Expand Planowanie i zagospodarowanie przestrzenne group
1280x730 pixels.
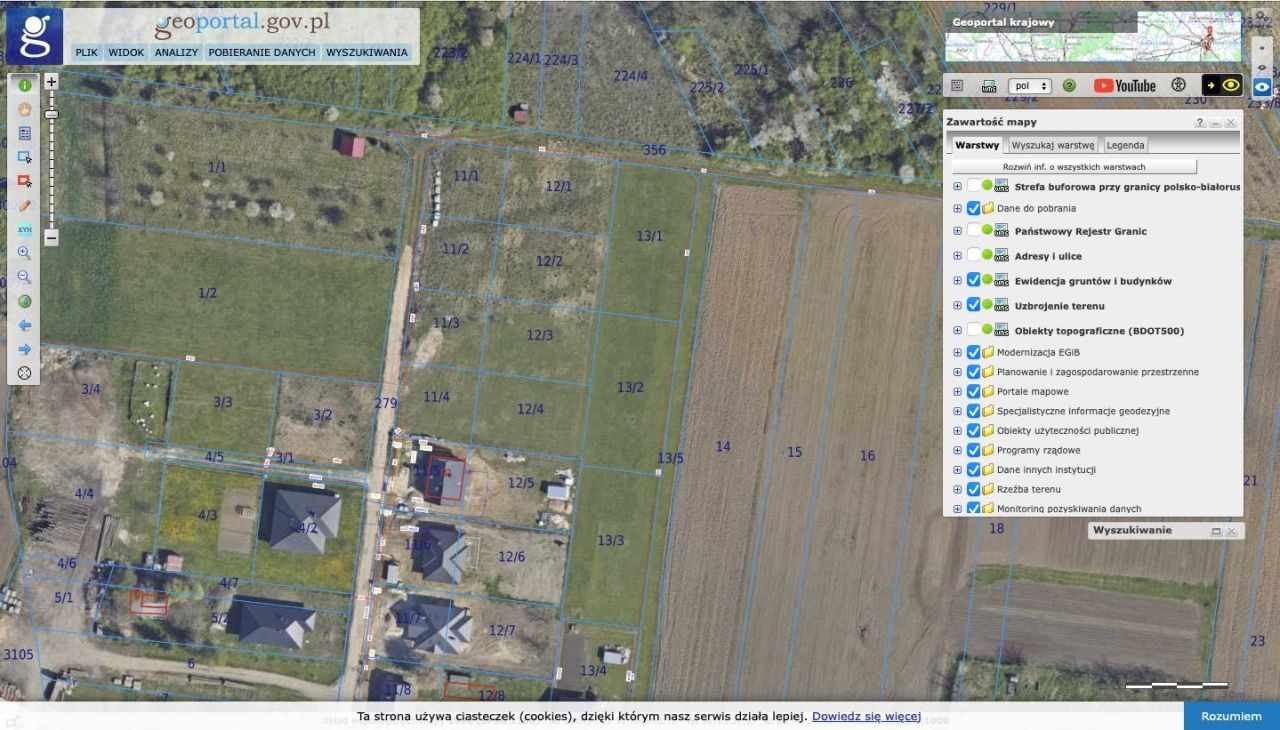click(x=958, y=372)
